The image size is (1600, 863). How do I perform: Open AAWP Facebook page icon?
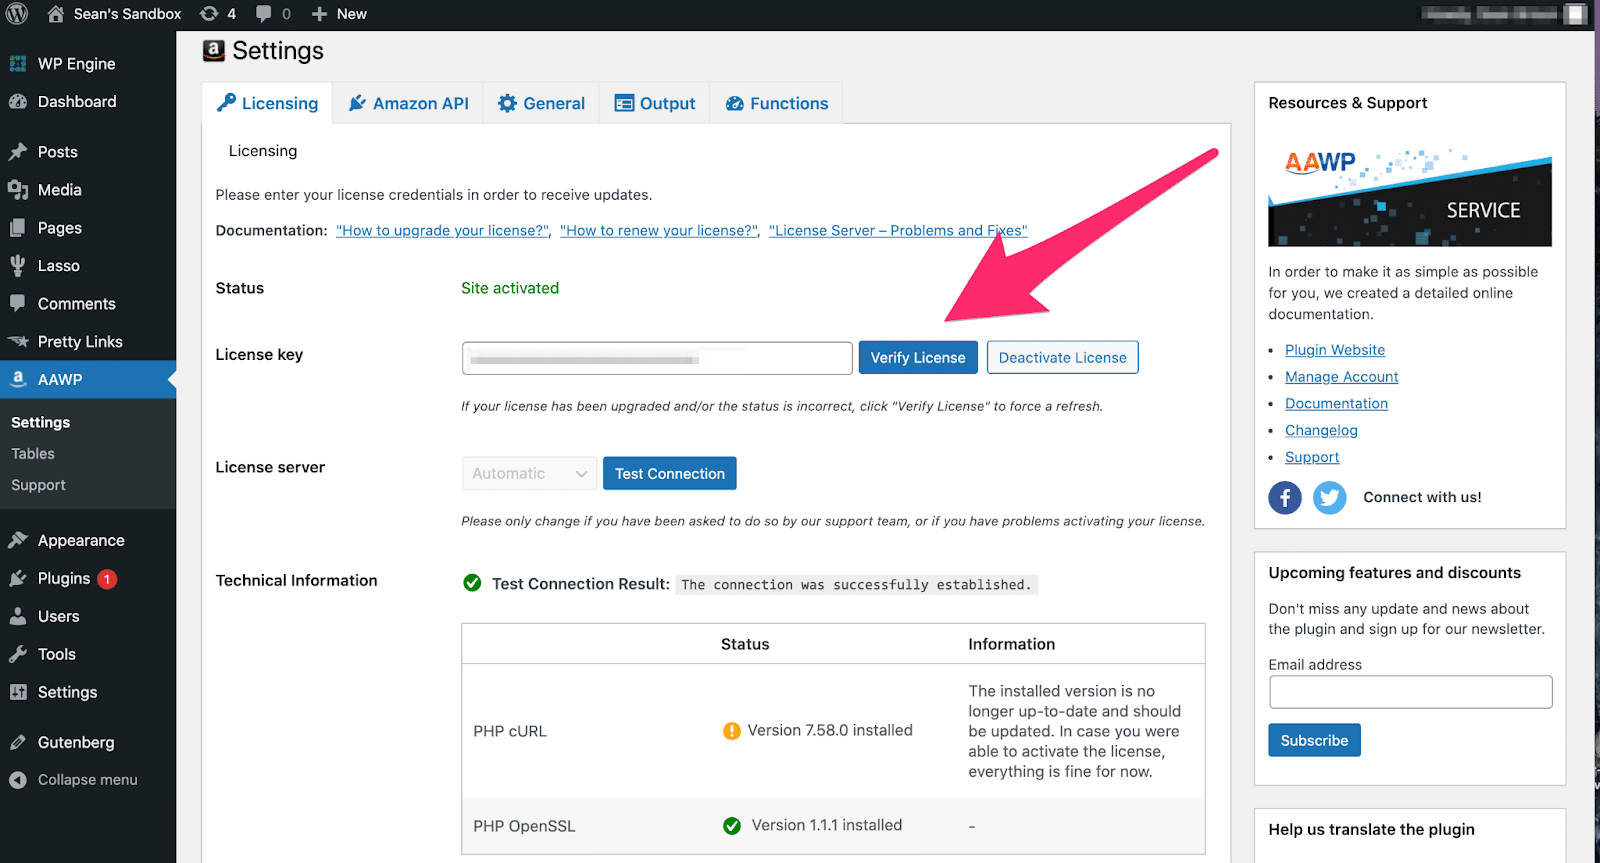coord(1285,497)
